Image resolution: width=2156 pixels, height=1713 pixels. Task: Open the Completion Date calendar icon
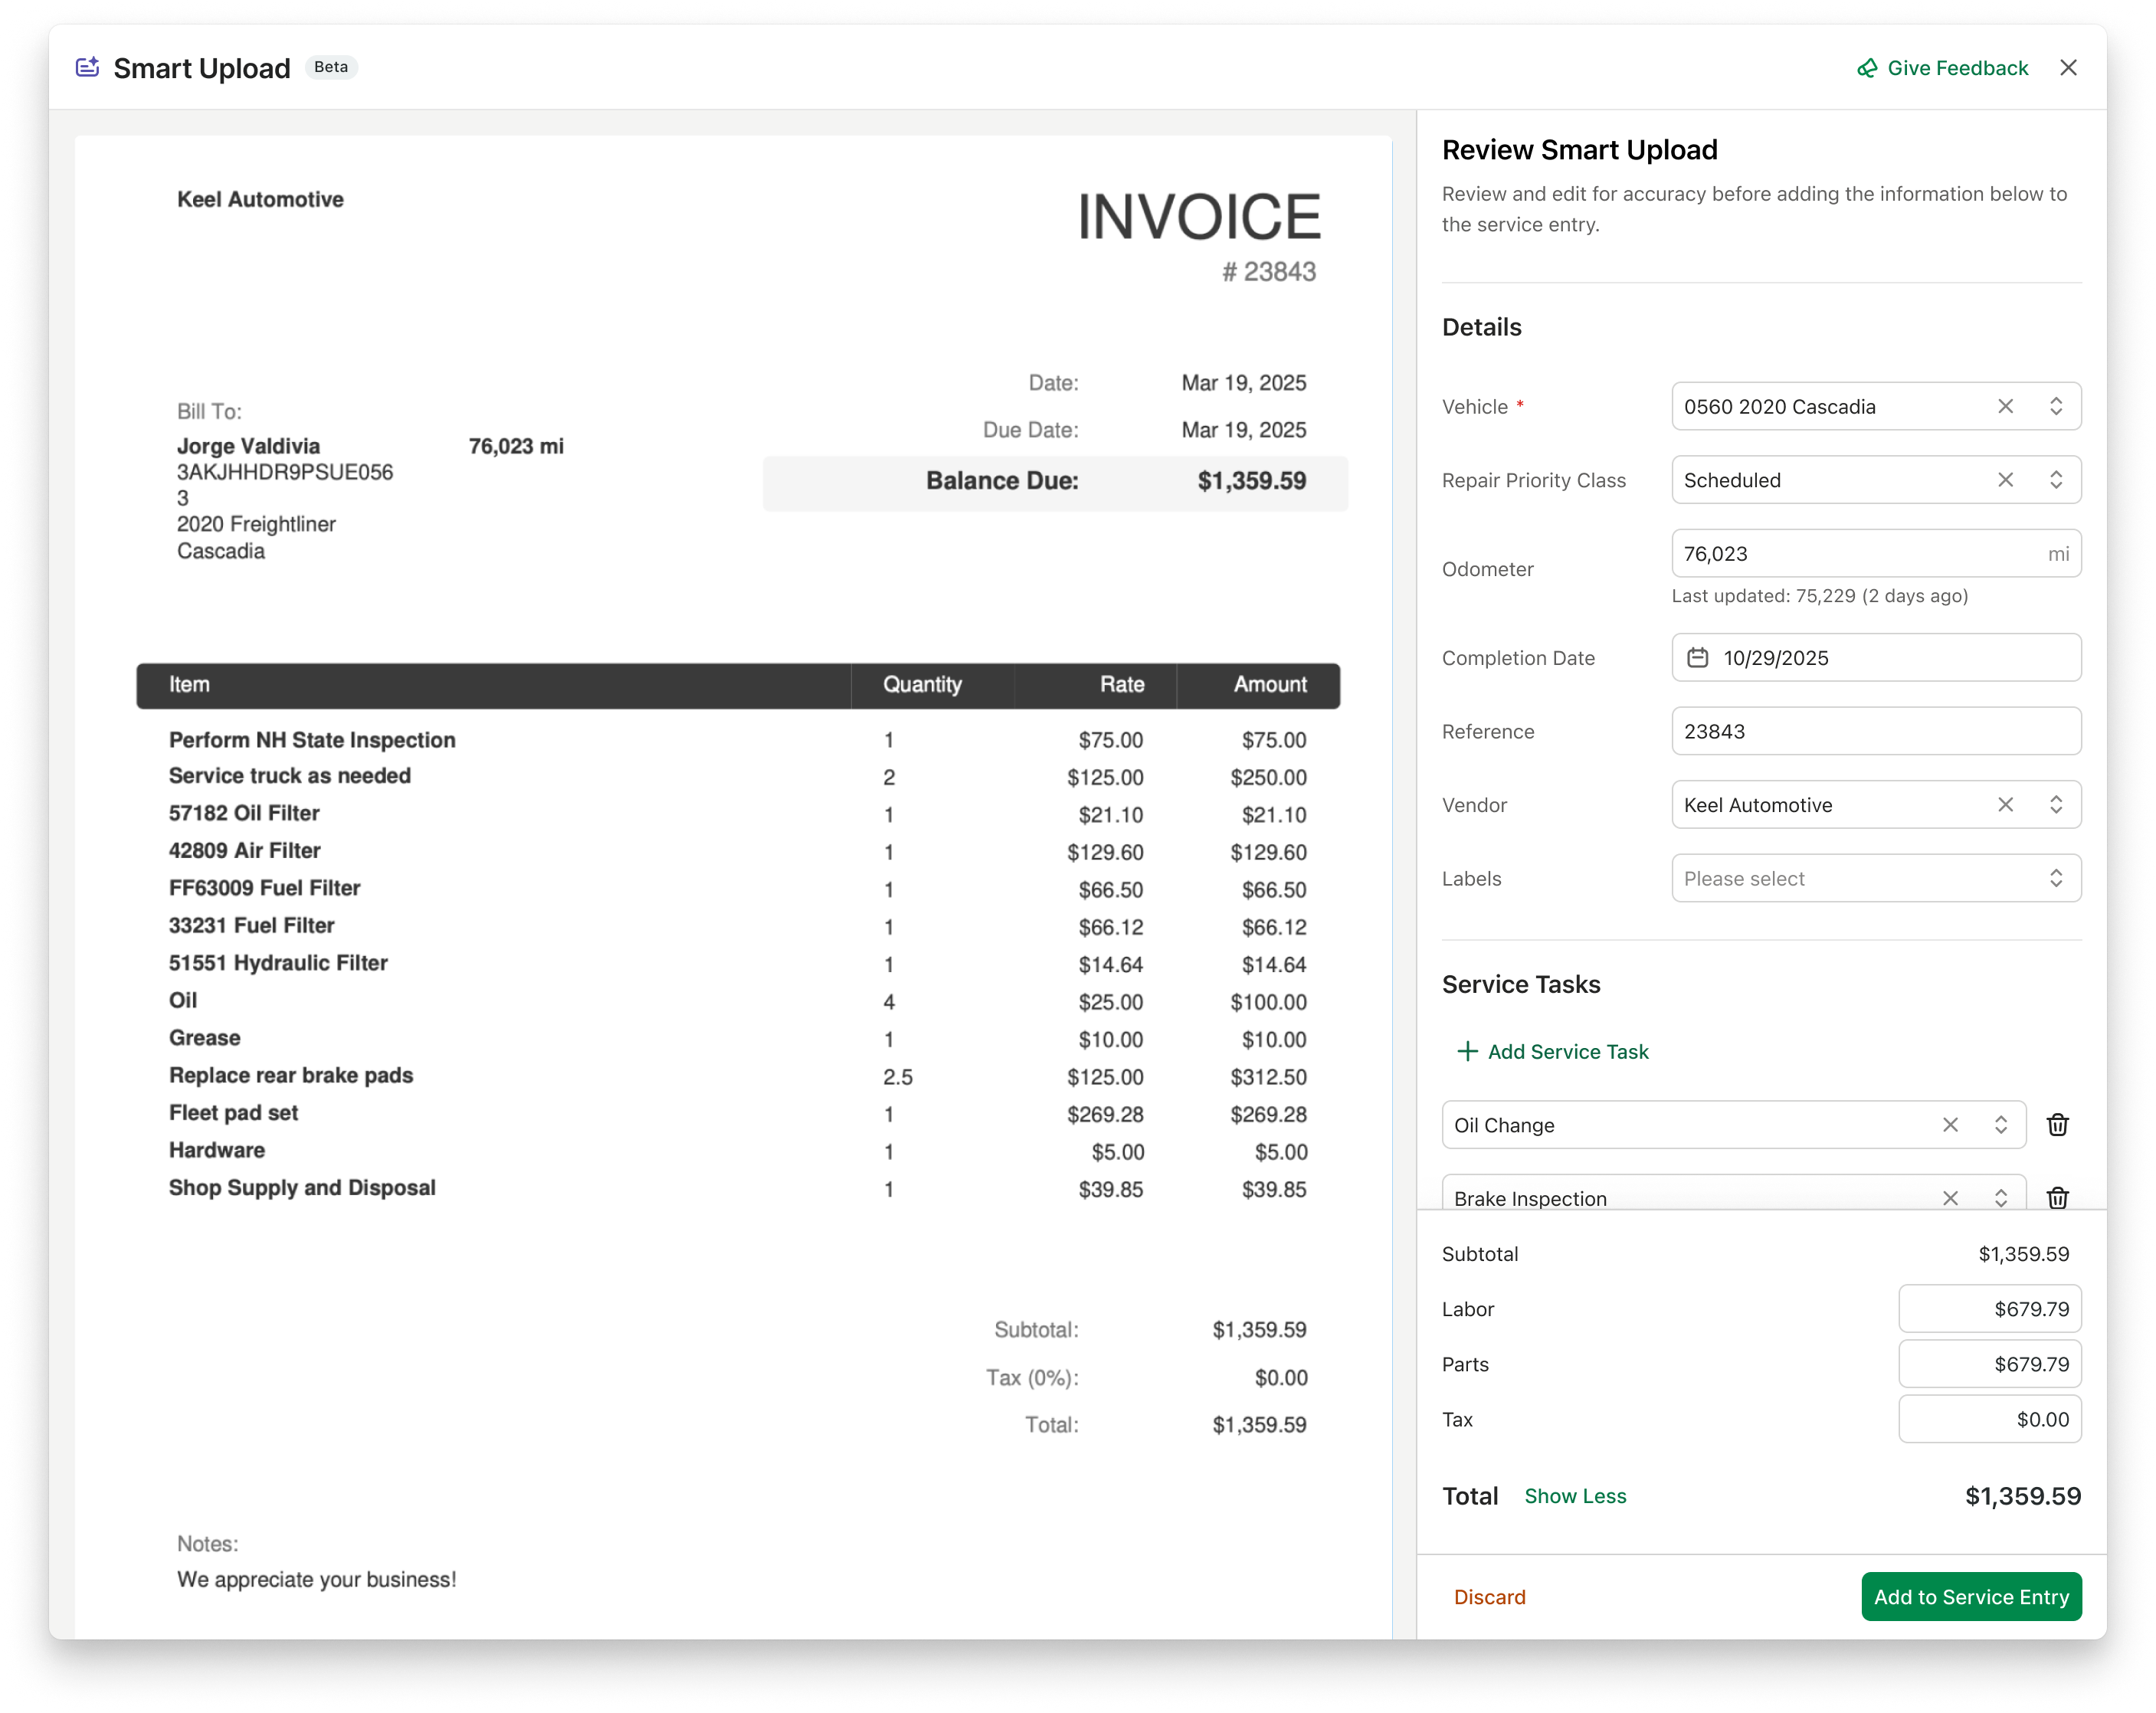(1698, 657)
